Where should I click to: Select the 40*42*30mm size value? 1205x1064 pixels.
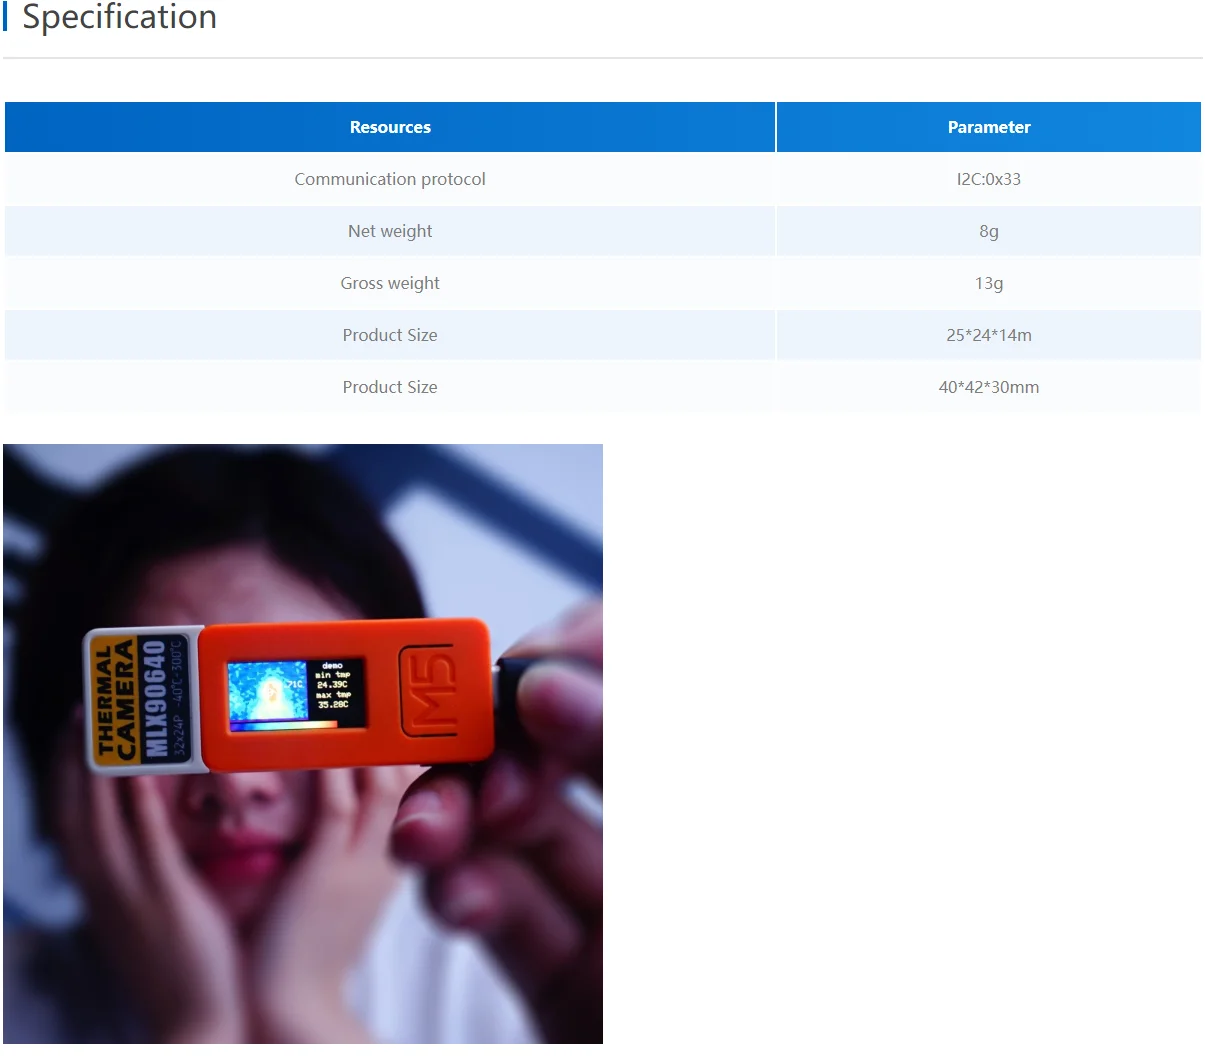click(988, 387)
